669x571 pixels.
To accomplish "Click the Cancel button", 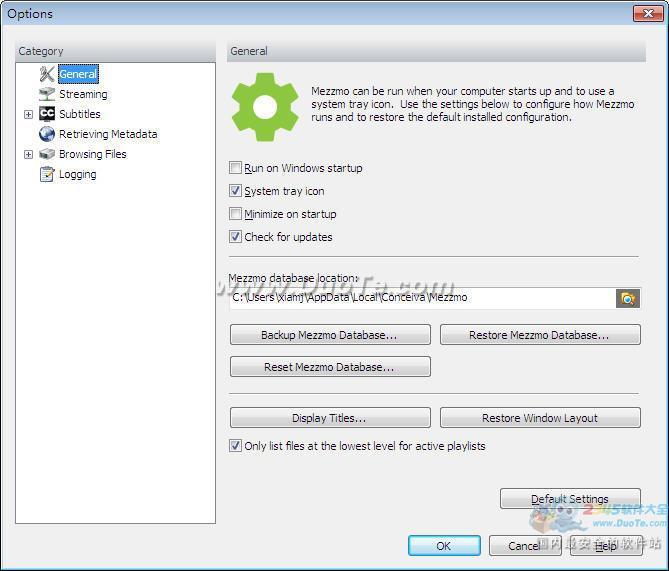I will pyautogui.click(x=525, y=545).
